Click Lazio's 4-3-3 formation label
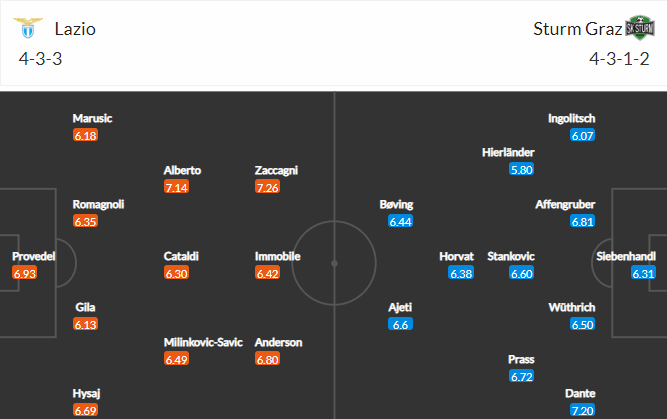The image size is (667, 419). point(40,59)
